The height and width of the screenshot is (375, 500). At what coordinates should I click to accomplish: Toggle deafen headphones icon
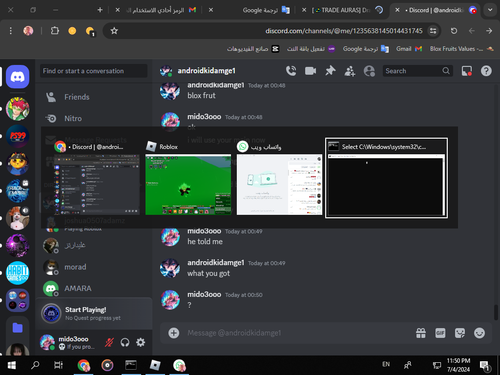[125, 342]
